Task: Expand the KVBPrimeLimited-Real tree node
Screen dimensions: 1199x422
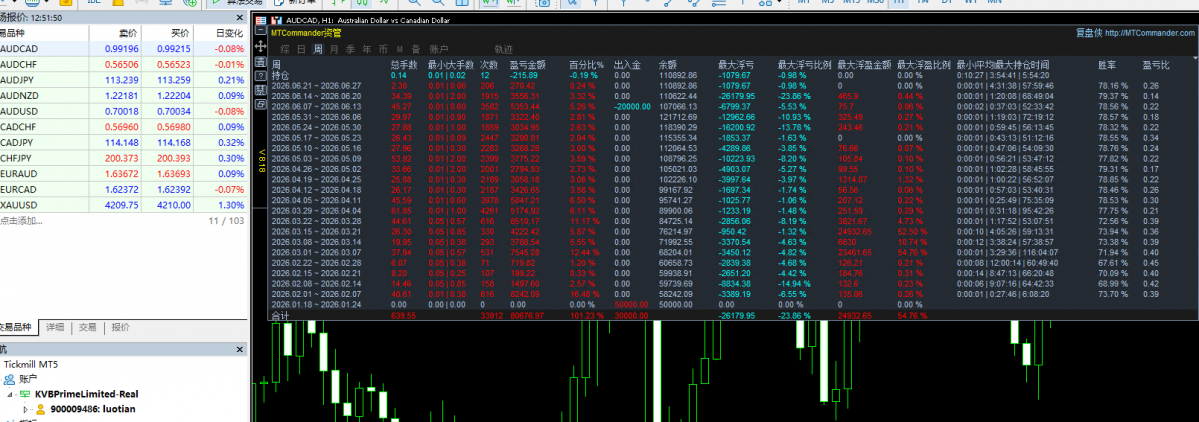Action: click(10, 394)
